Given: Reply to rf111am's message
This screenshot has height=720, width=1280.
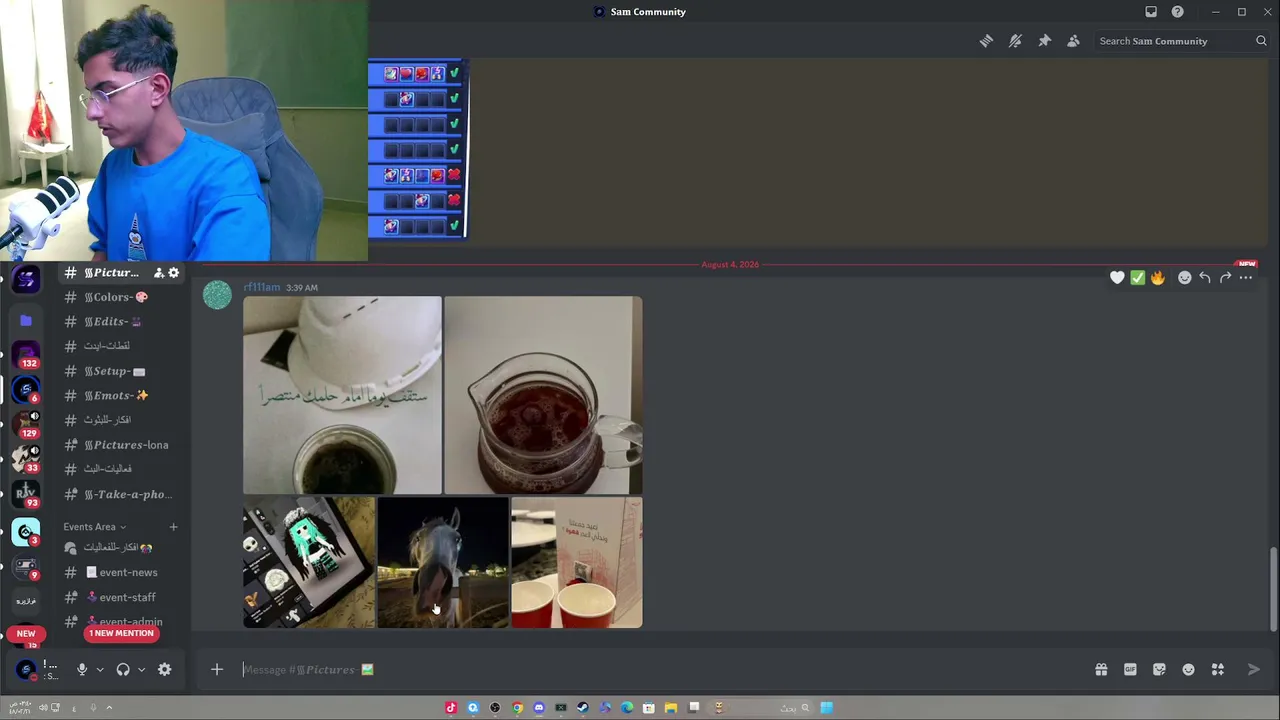Looking at the screenshot, I should (1205, 278).
